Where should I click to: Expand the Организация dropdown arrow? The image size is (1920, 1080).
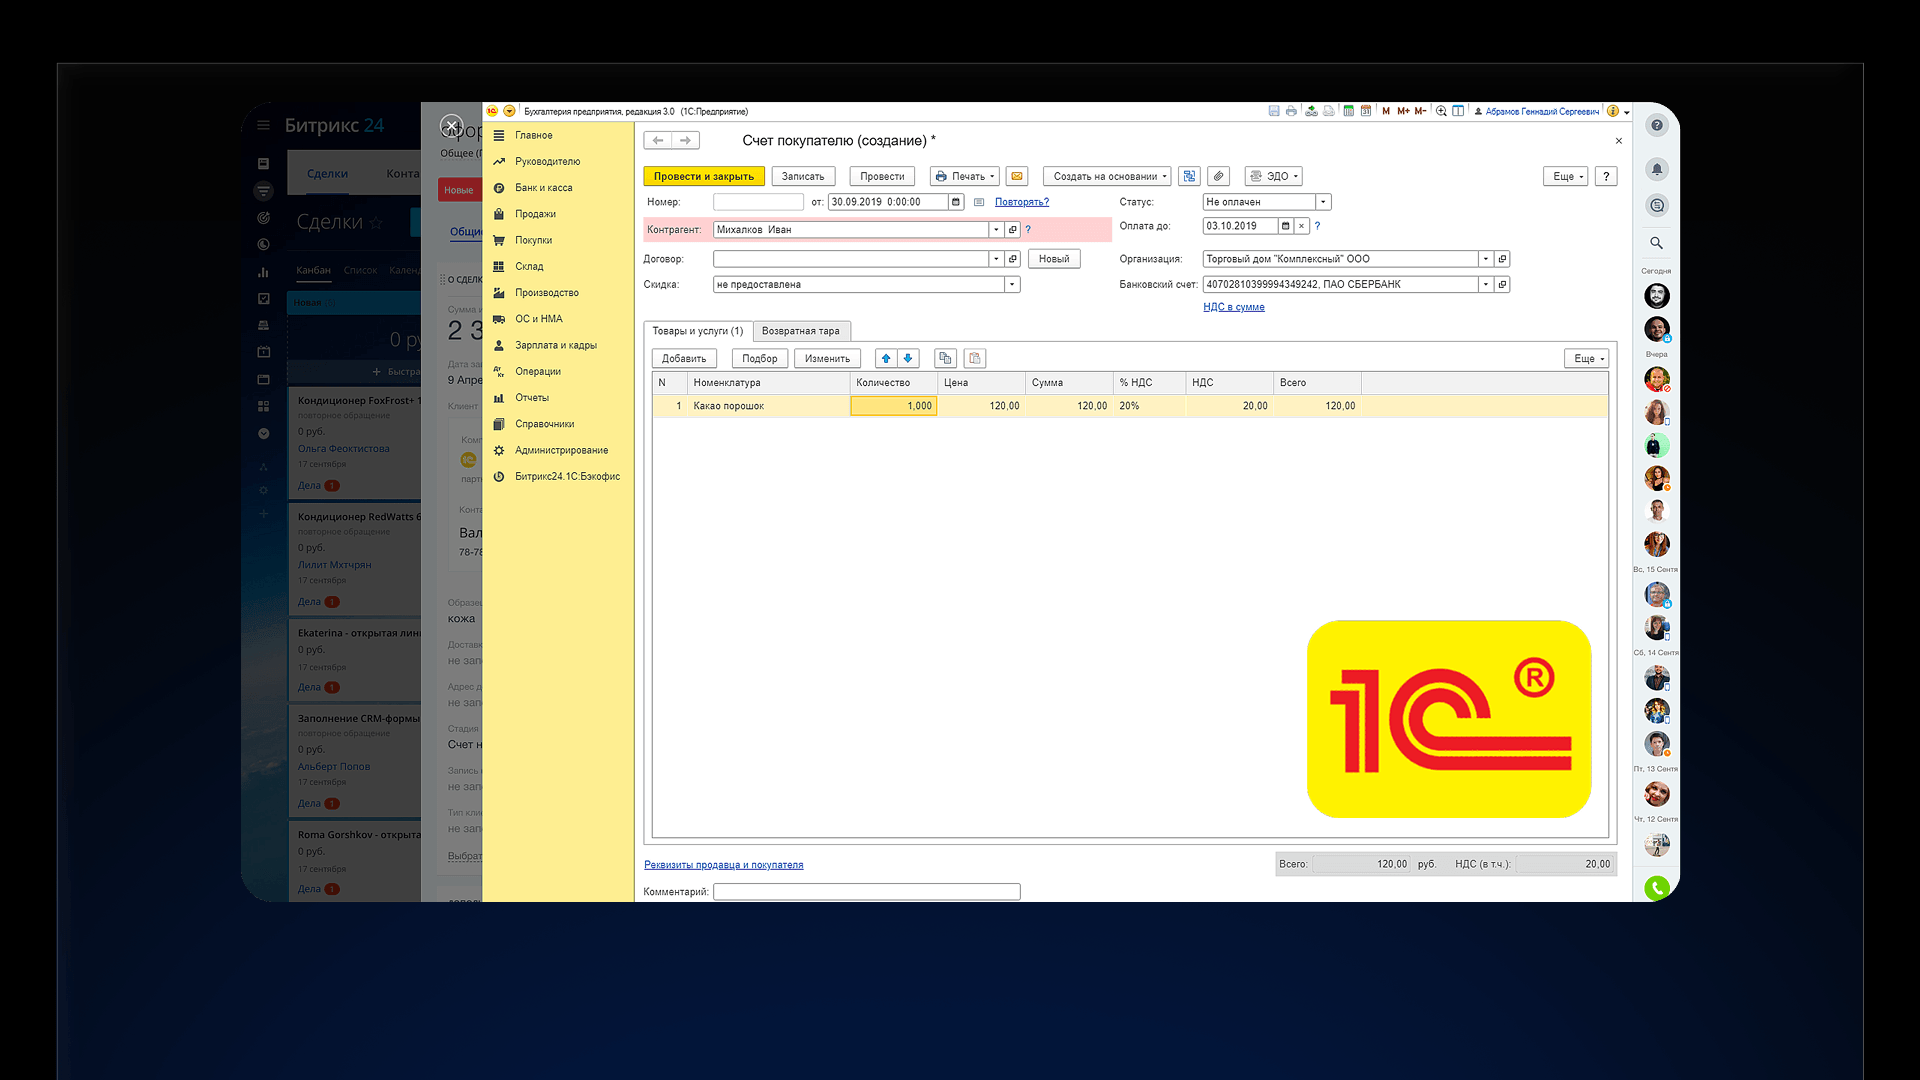point(1486,259)
